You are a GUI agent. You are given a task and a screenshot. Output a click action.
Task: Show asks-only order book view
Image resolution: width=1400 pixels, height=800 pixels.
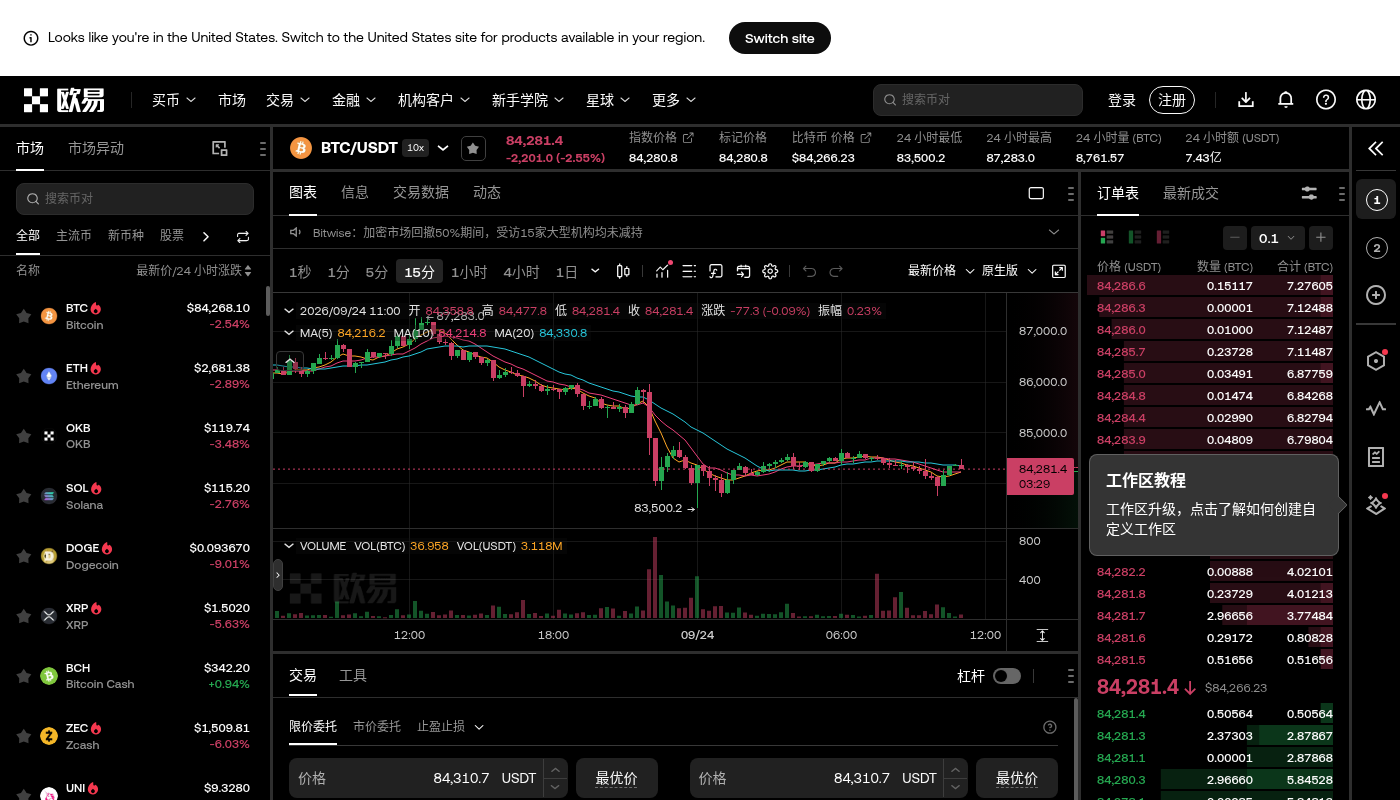coord(1163,237)
